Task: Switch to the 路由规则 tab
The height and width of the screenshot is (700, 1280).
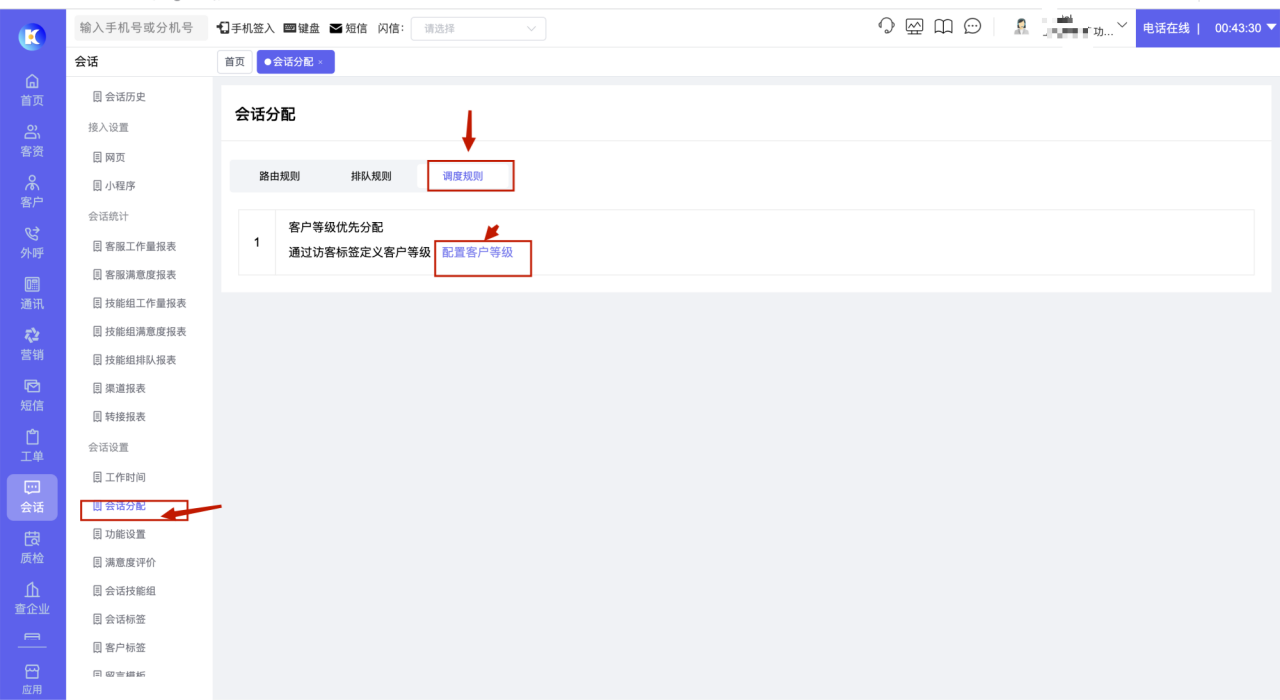Action: [x=279, y=176]
